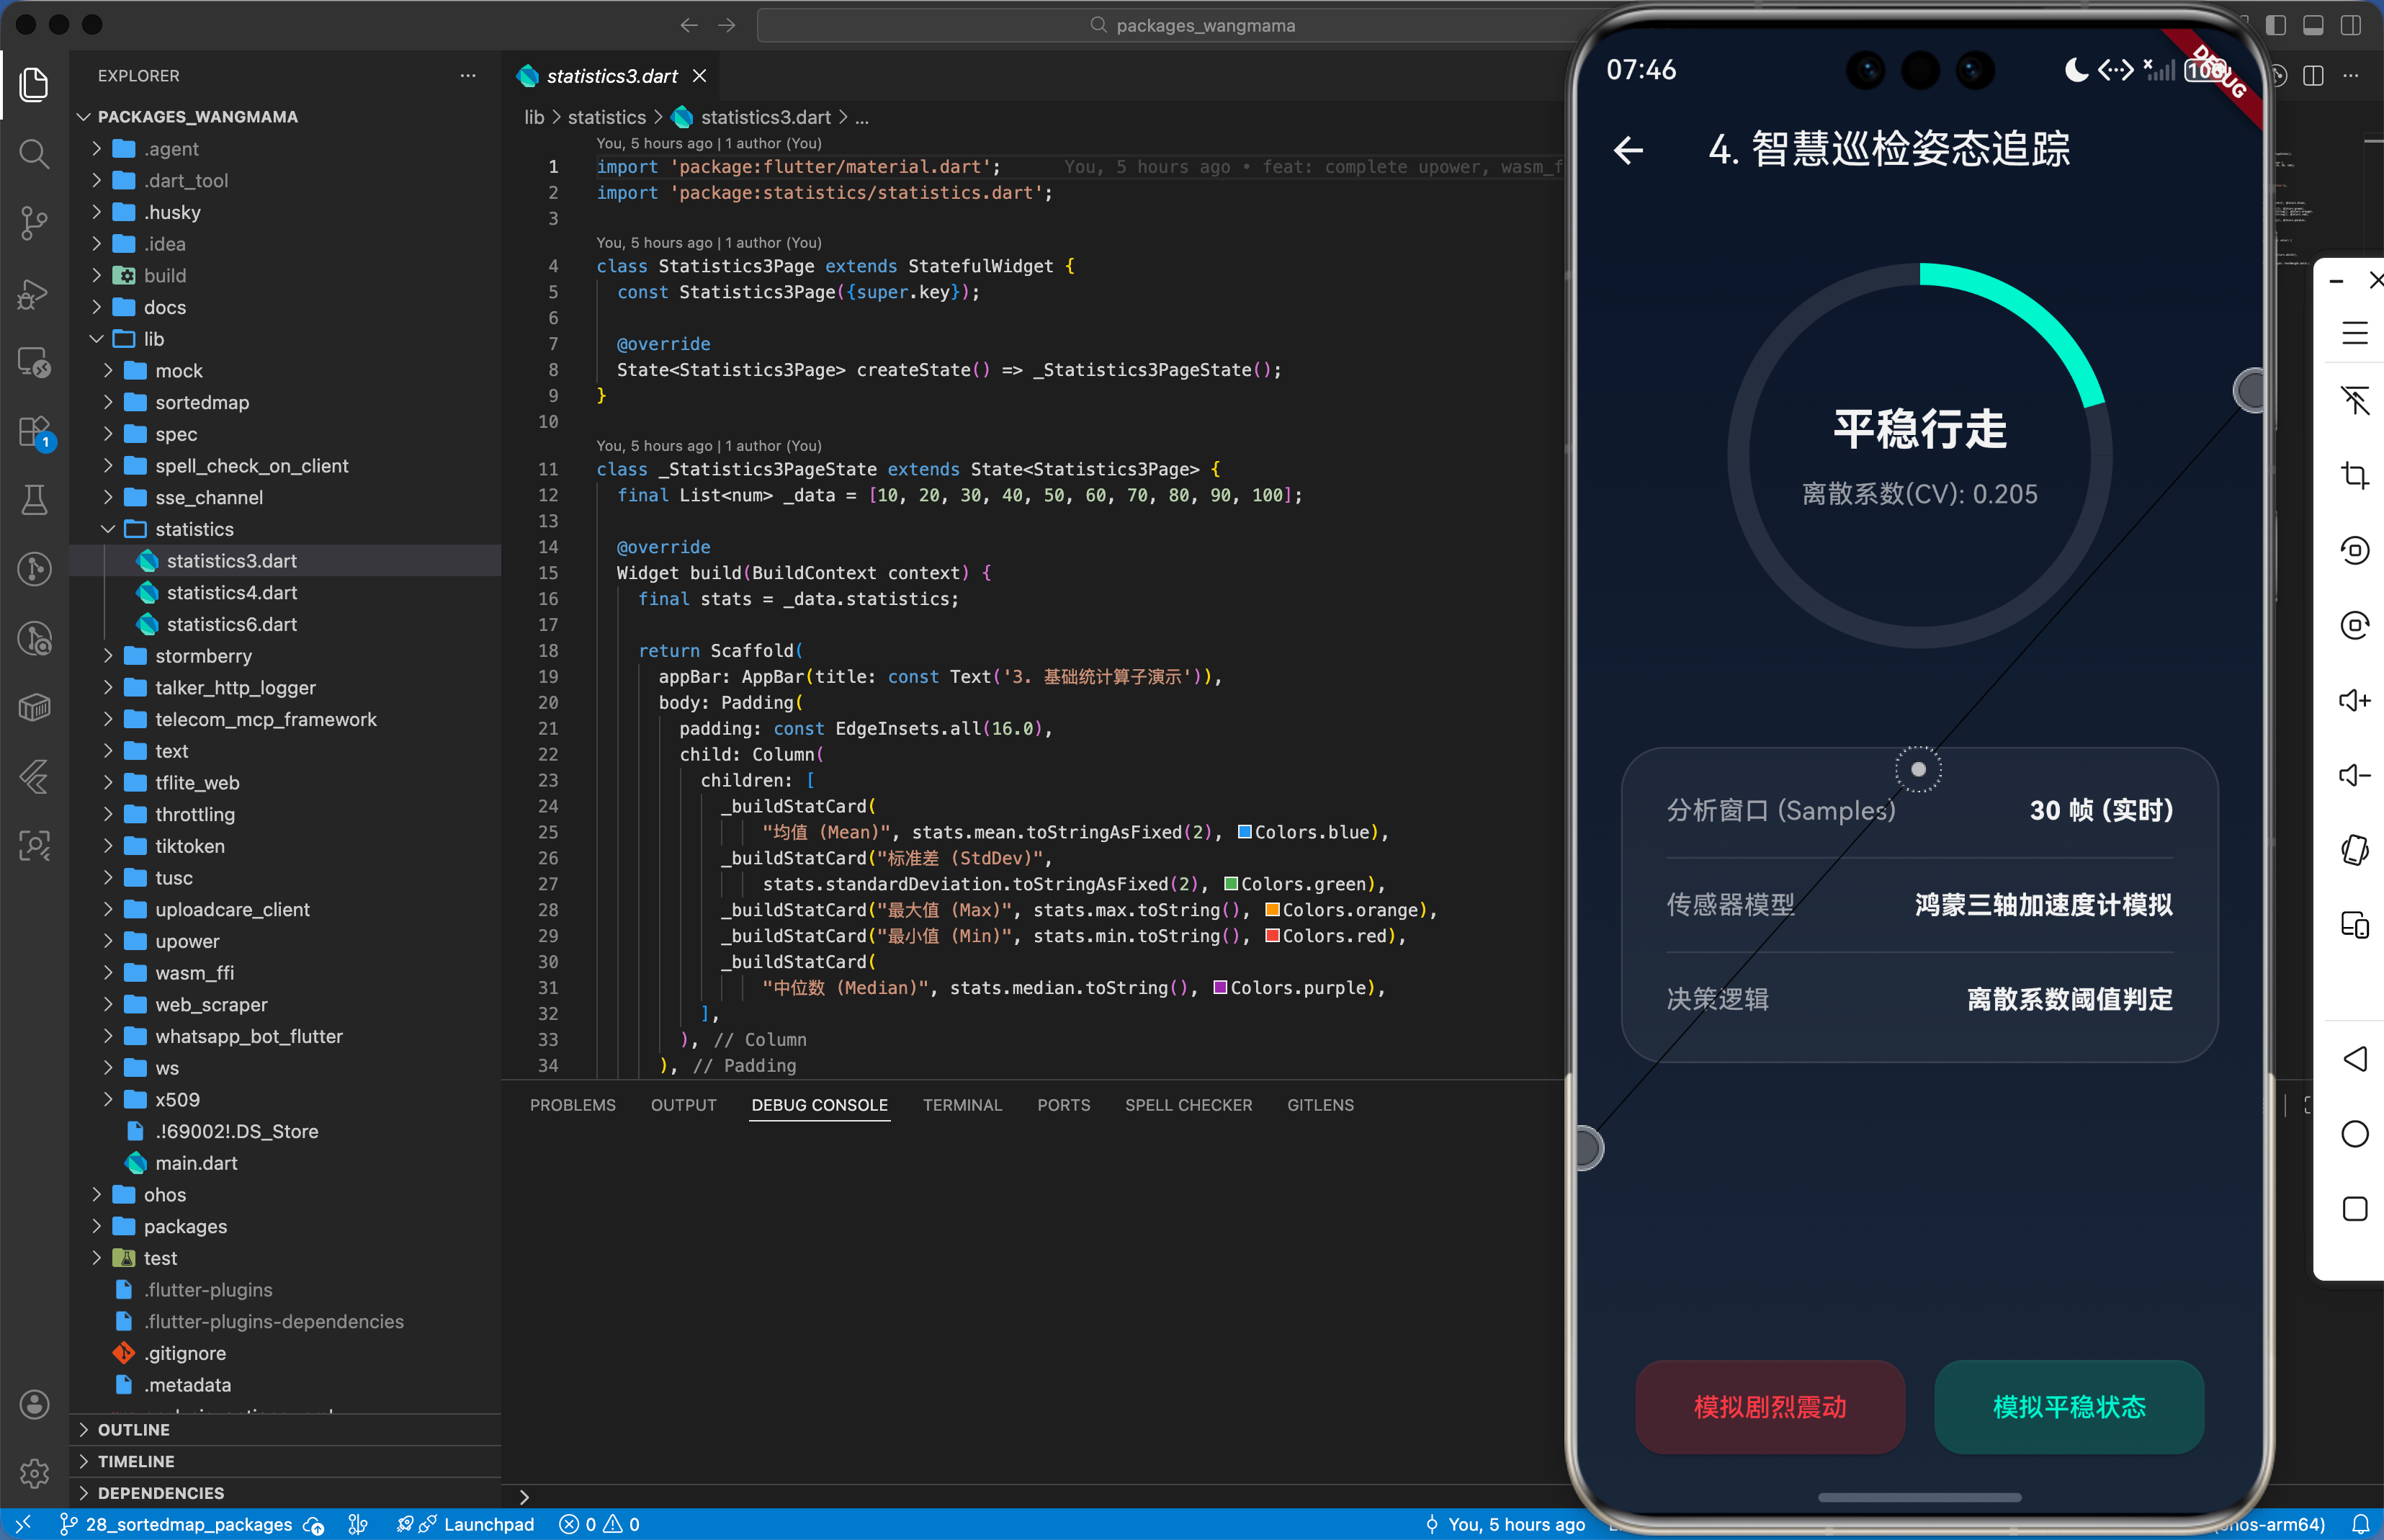The image size is (2384, 1540).
Task: Expand the OUTLINE section
Action: coord(133,1430)
